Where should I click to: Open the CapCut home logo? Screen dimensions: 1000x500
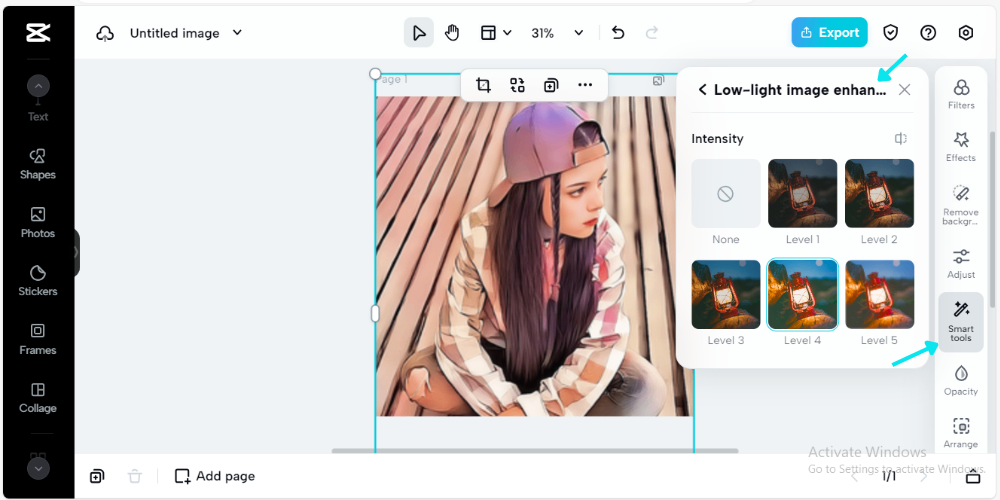(x=38, y=33)
